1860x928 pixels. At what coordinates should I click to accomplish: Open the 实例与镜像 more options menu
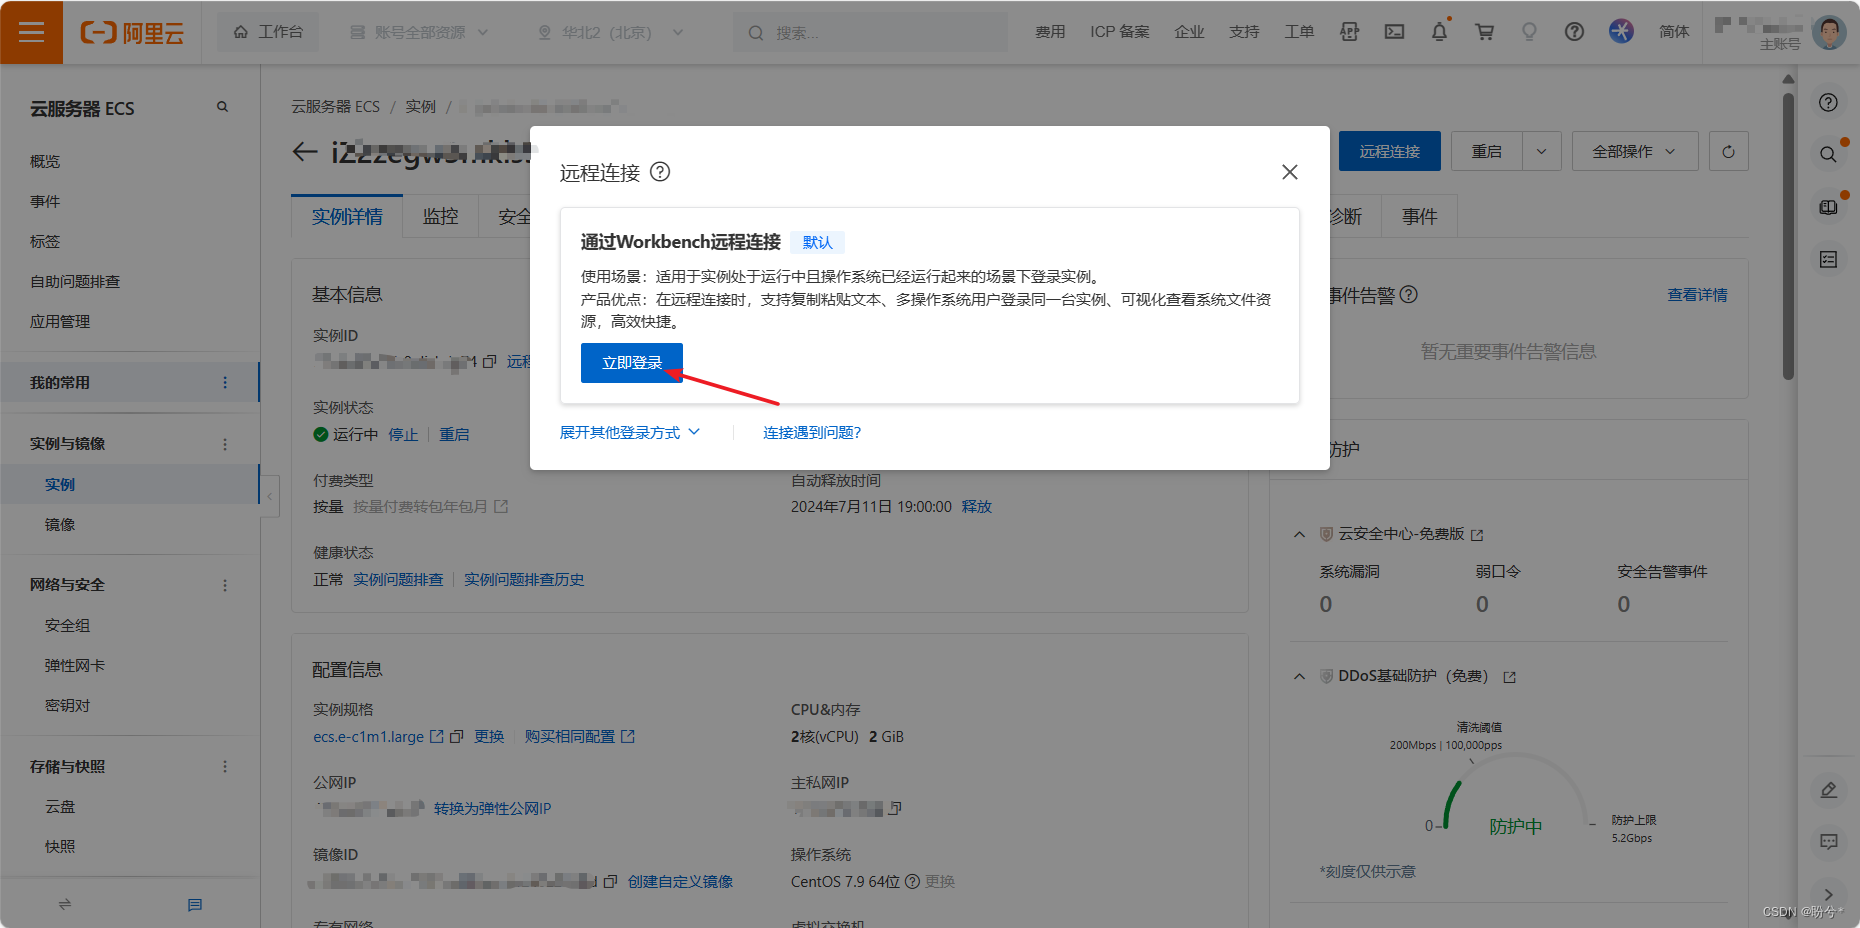click(225, 444)
